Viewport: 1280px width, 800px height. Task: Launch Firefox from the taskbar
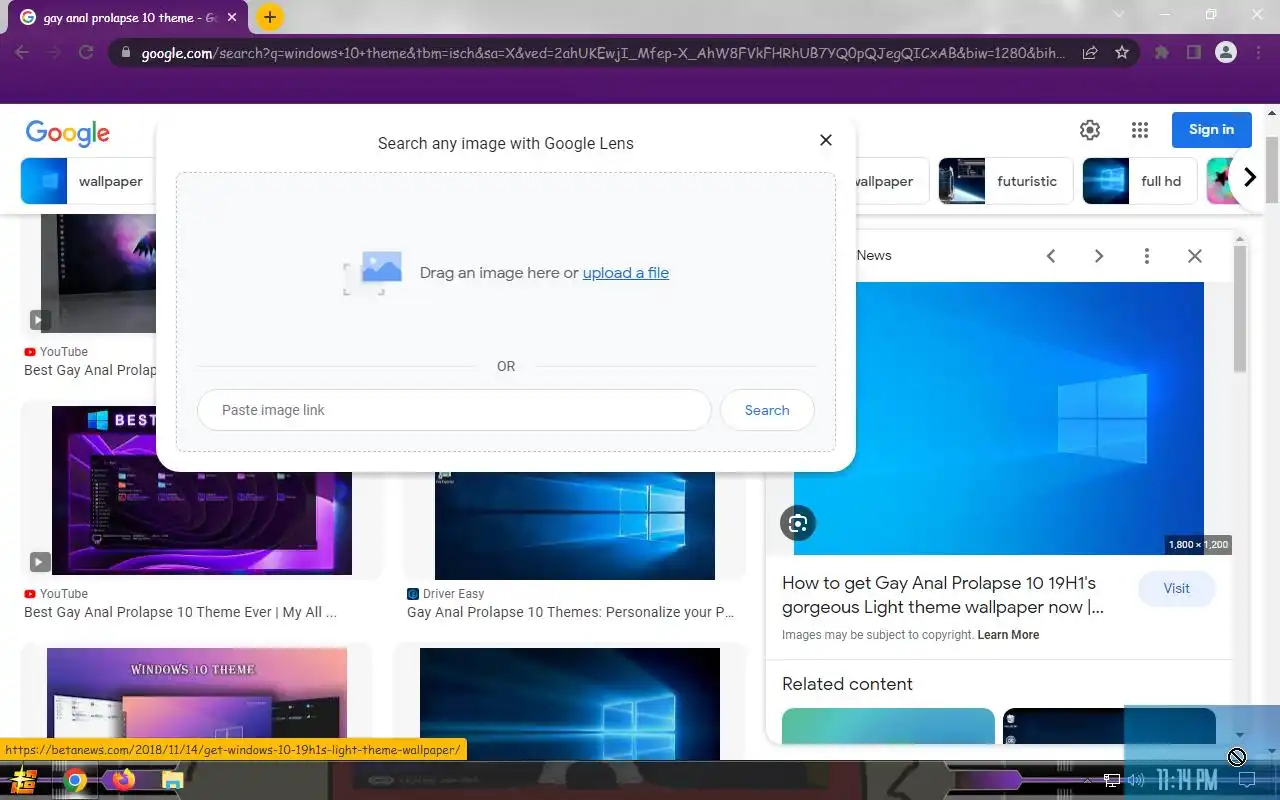tap(123, 780)
